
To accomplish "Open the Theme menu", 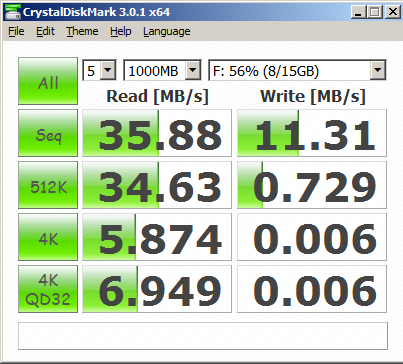I will click(82, 31).
